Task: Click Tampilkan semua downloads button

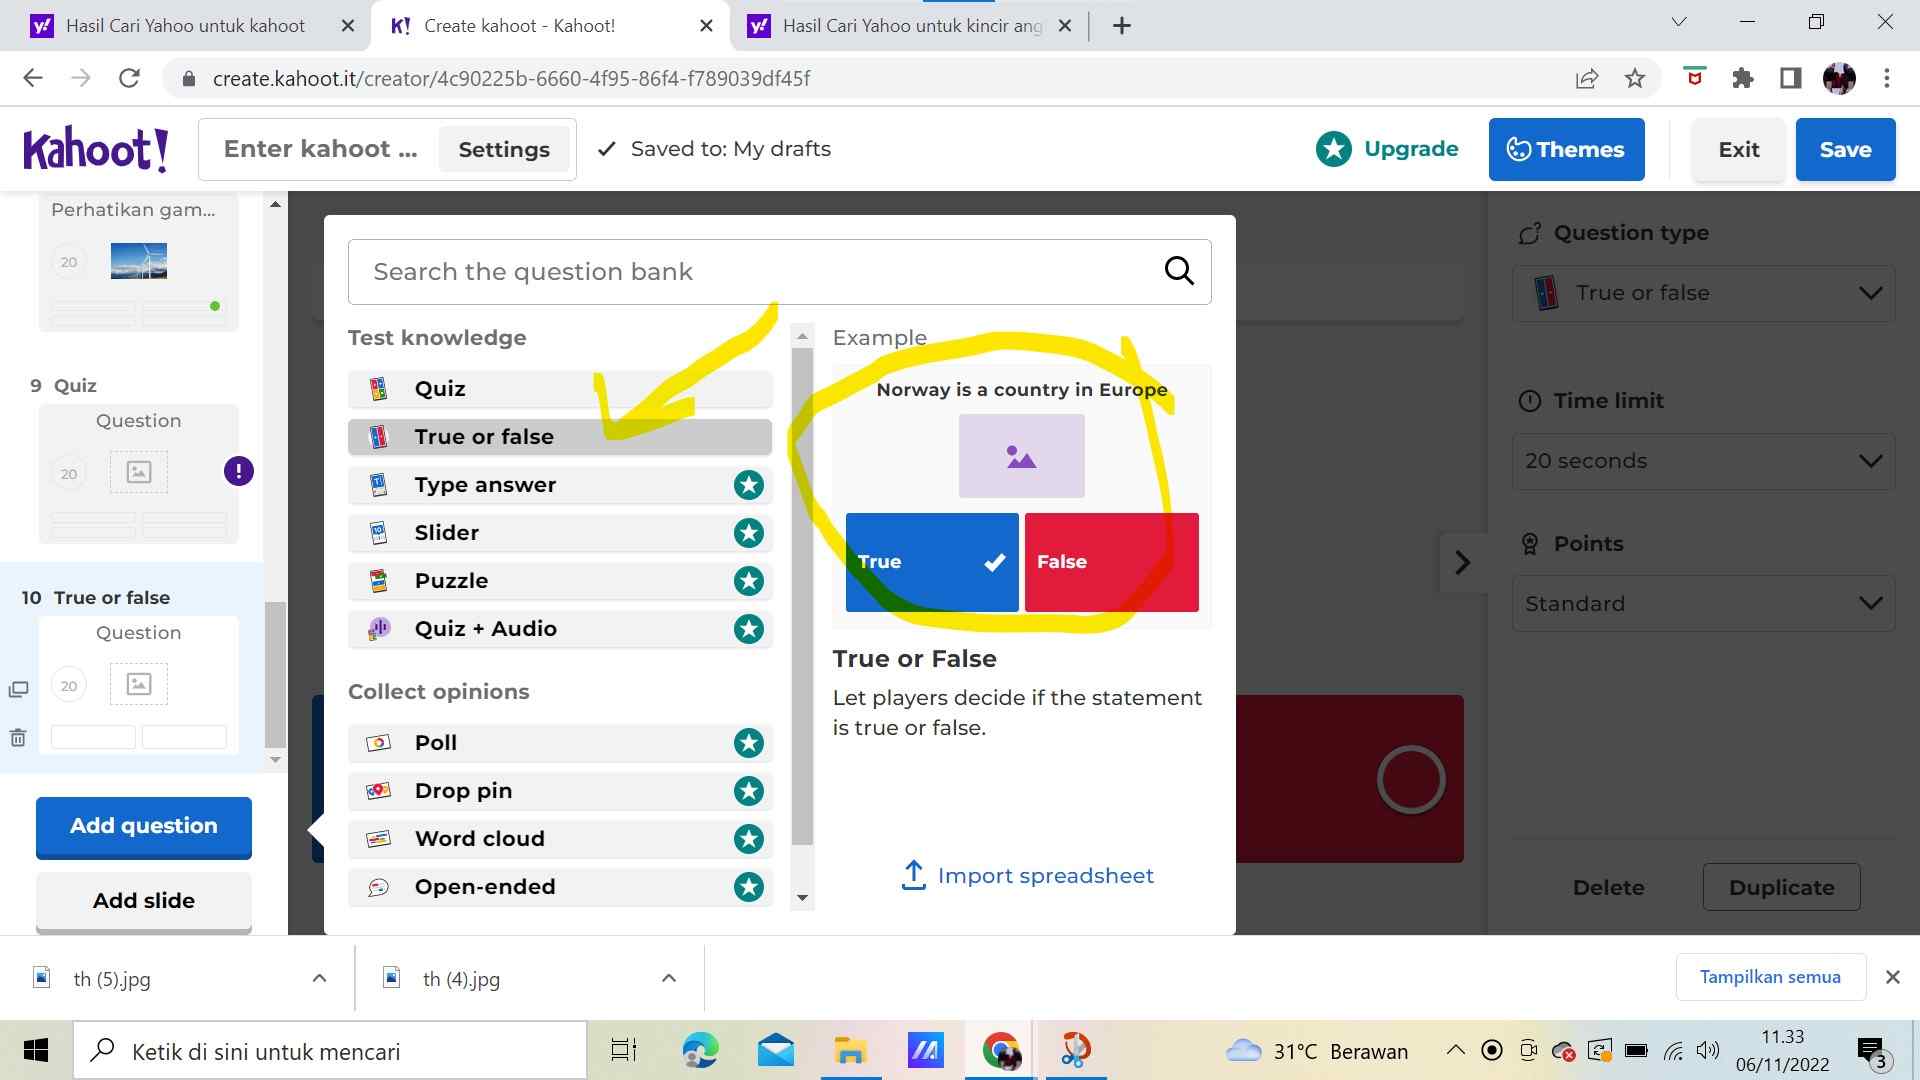Action: coord(1770,977)
